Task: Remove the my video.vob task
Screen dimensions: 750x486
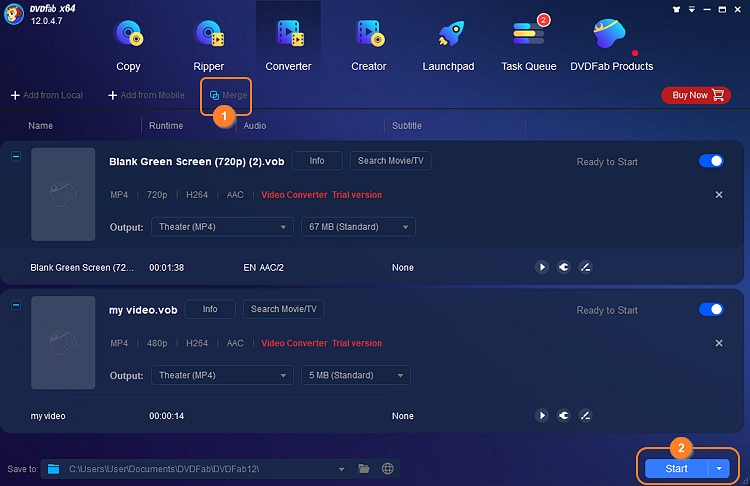Action: [x=719, y=343]
